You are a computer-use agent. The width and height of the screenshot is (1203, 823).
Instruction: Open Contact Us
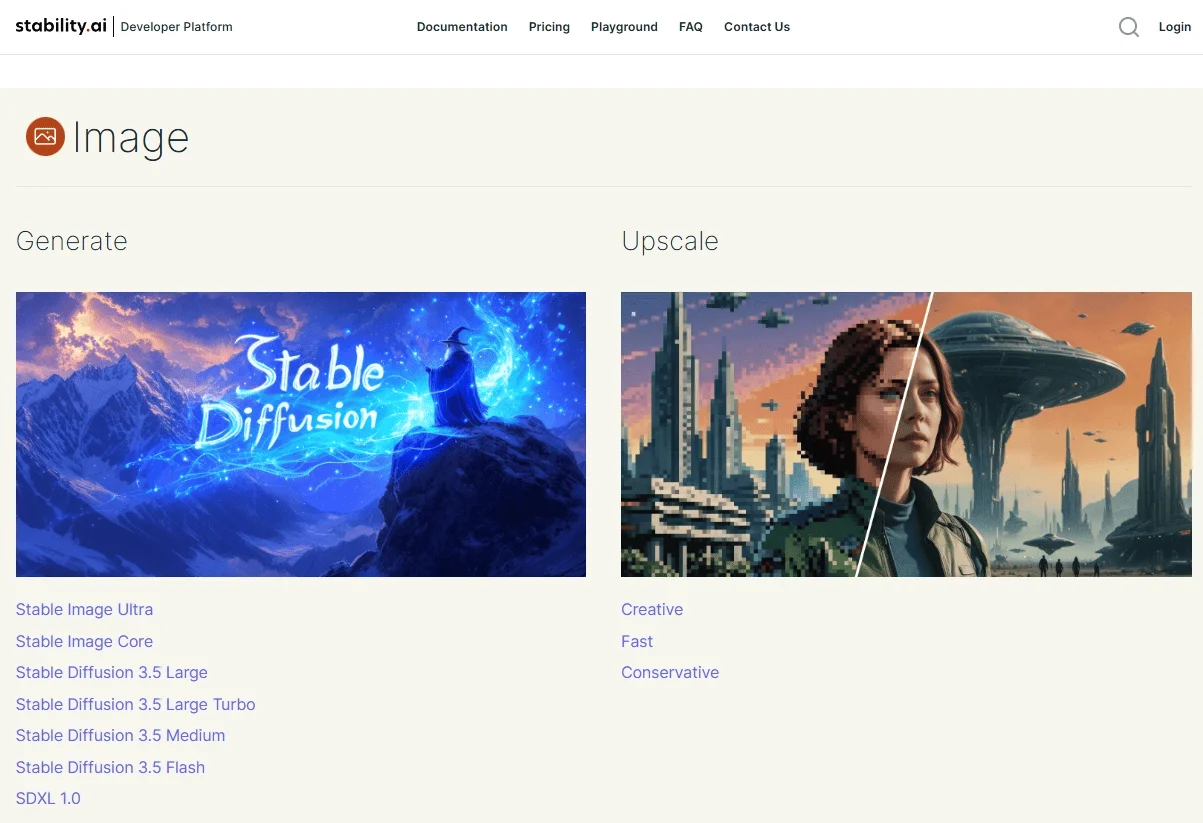[x=757, y=27]
